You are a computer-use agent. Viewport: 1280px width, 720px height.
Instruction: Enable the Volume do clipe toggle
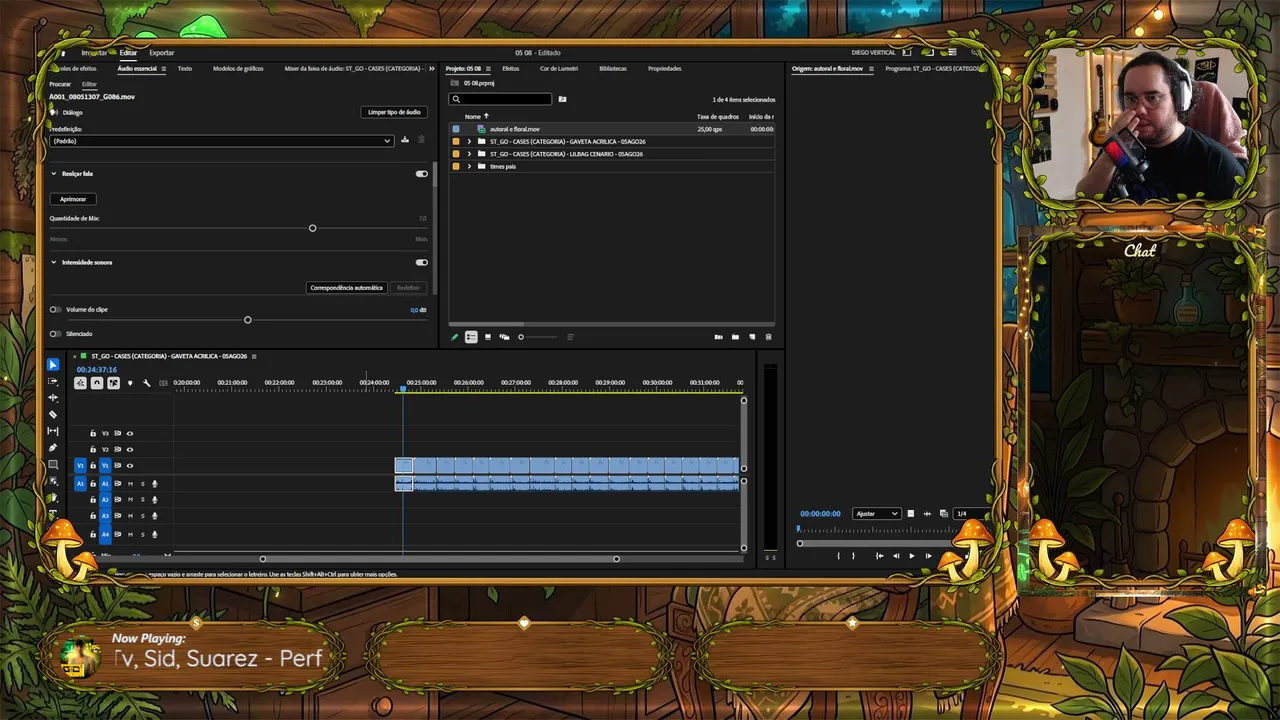click(x=55, y=310)
